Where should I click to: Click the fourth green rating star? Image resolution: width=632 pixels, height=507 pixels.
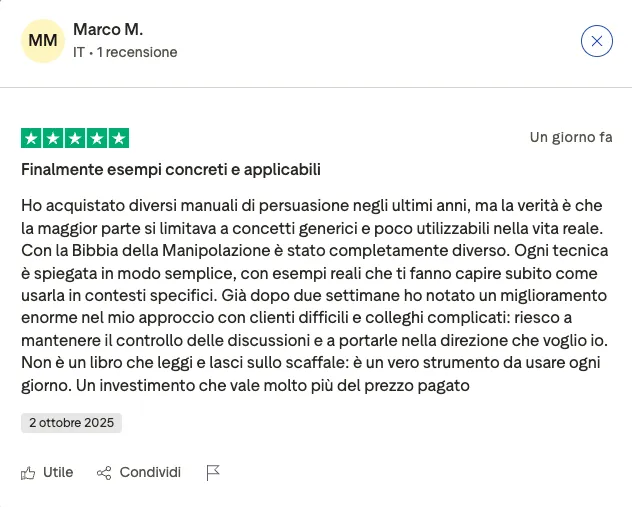point(97,138)
